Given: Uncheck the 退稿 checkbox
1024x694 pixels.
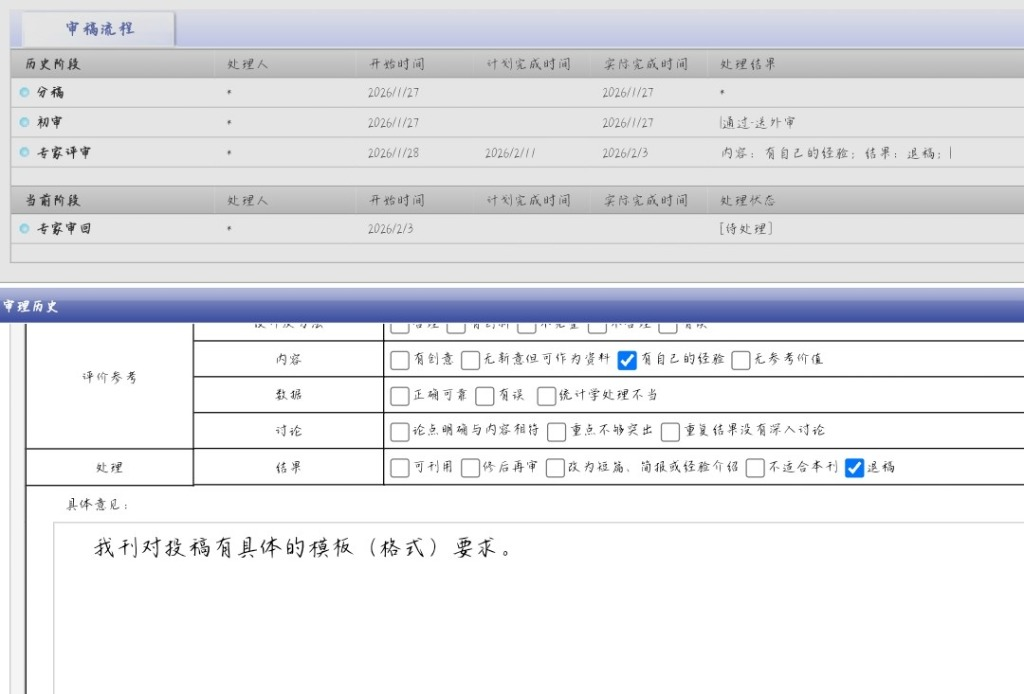Looking at the screenshot, I should tap(854, 468).
